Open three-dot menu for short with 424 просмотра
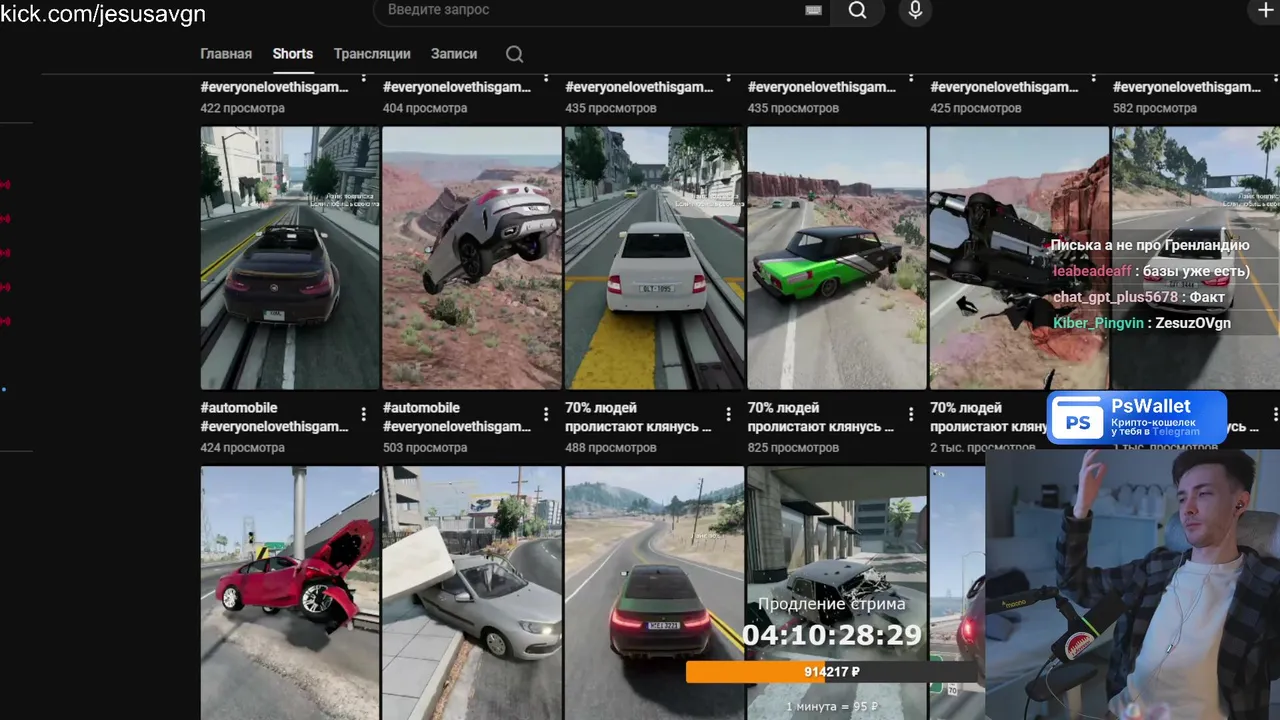Screen dimensions: 1280x720 363,414
